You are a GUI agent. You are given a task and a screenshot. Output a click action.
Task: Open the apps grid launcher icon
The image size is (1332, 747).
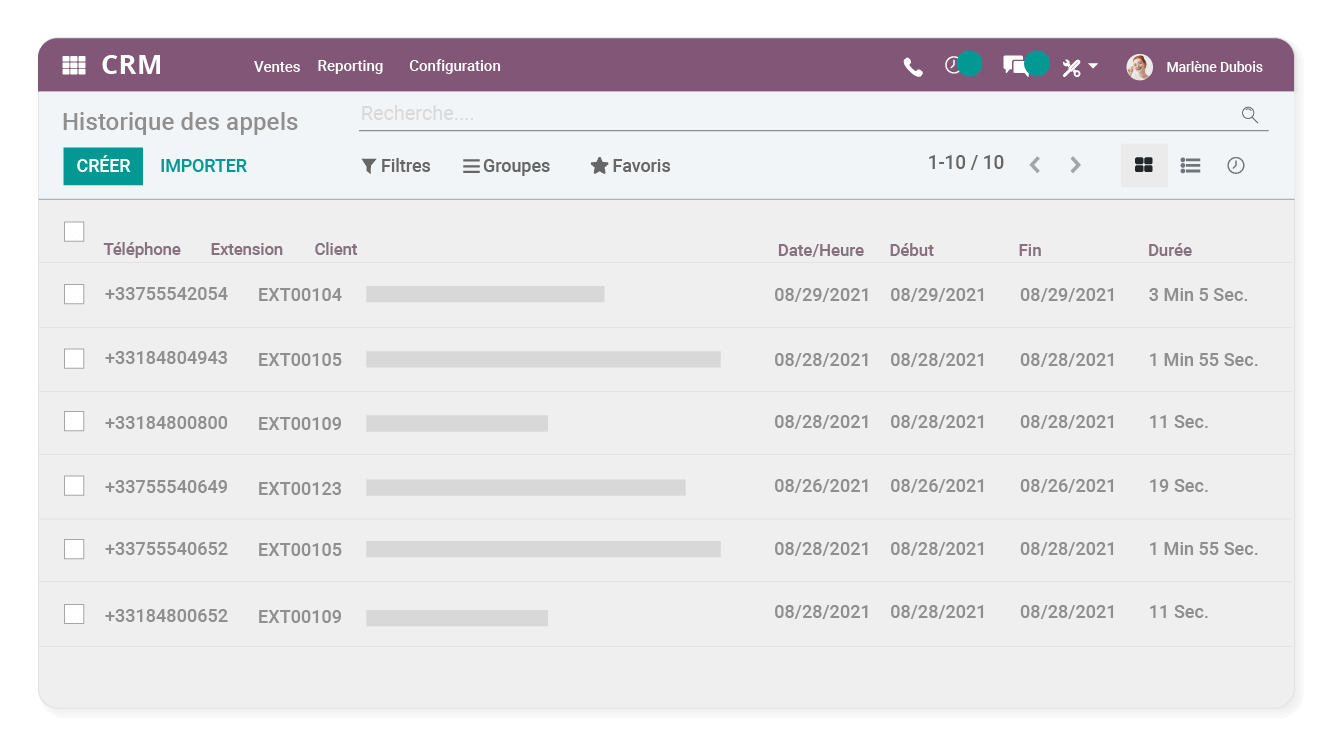pyautogui.click(x=73, y=65)
